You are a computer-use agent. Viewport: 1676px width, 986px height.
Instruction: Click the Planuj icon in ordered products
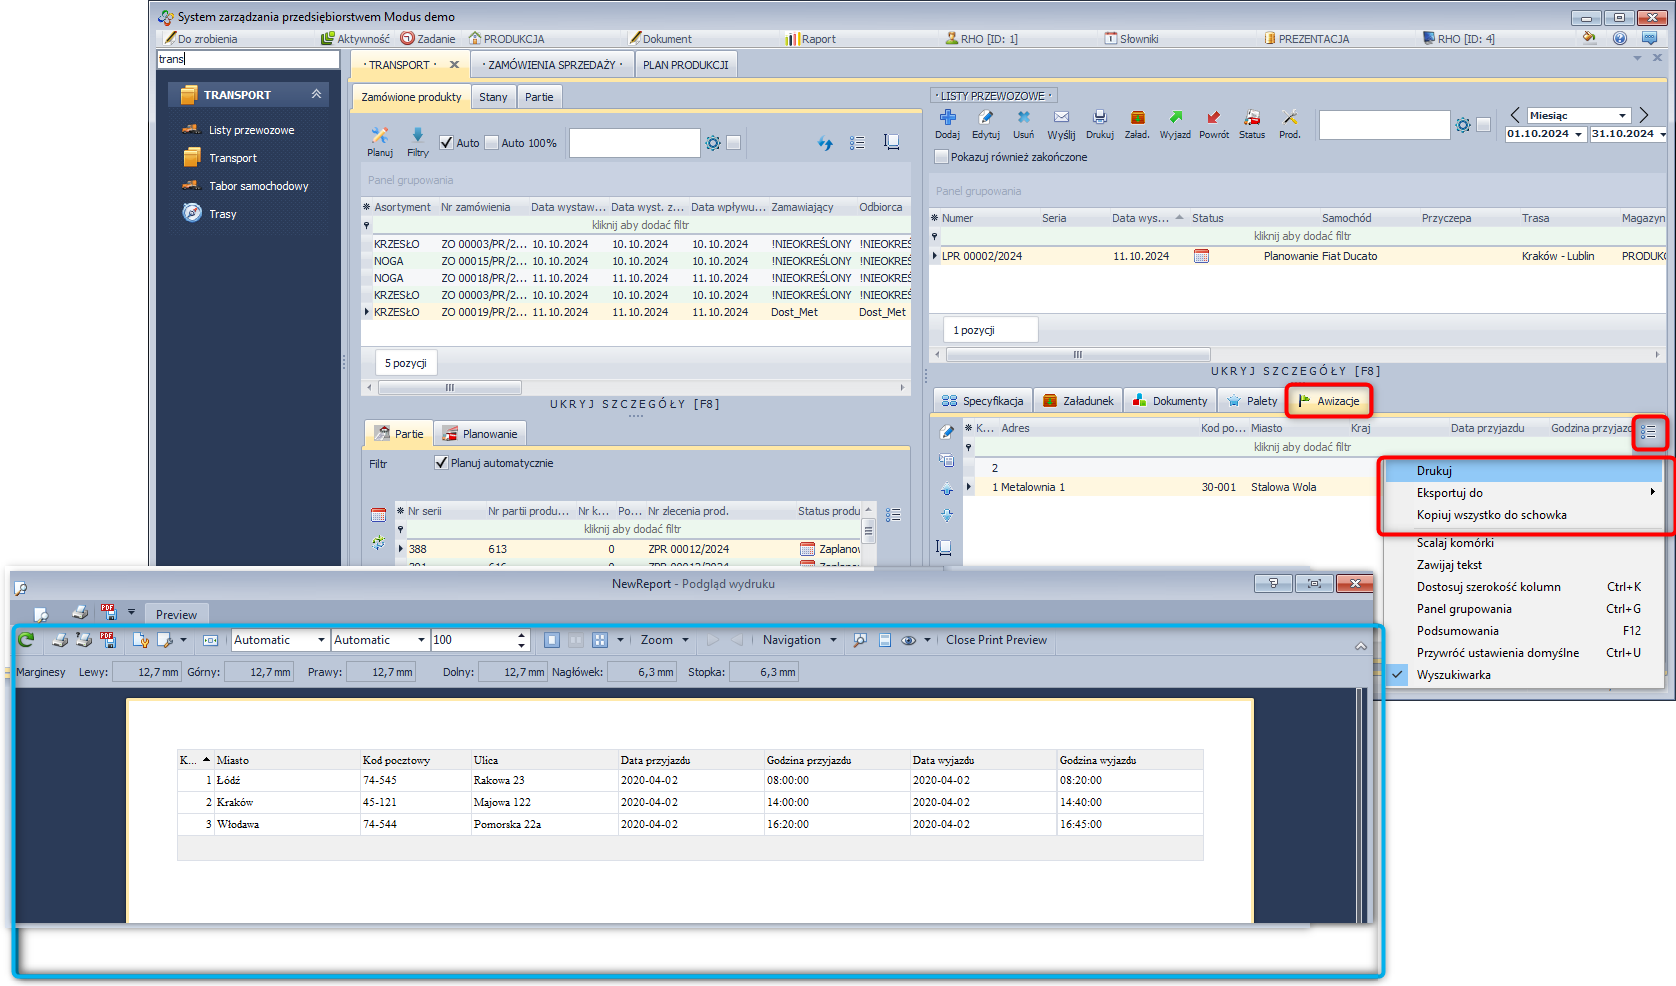click(x=380, y=137)
